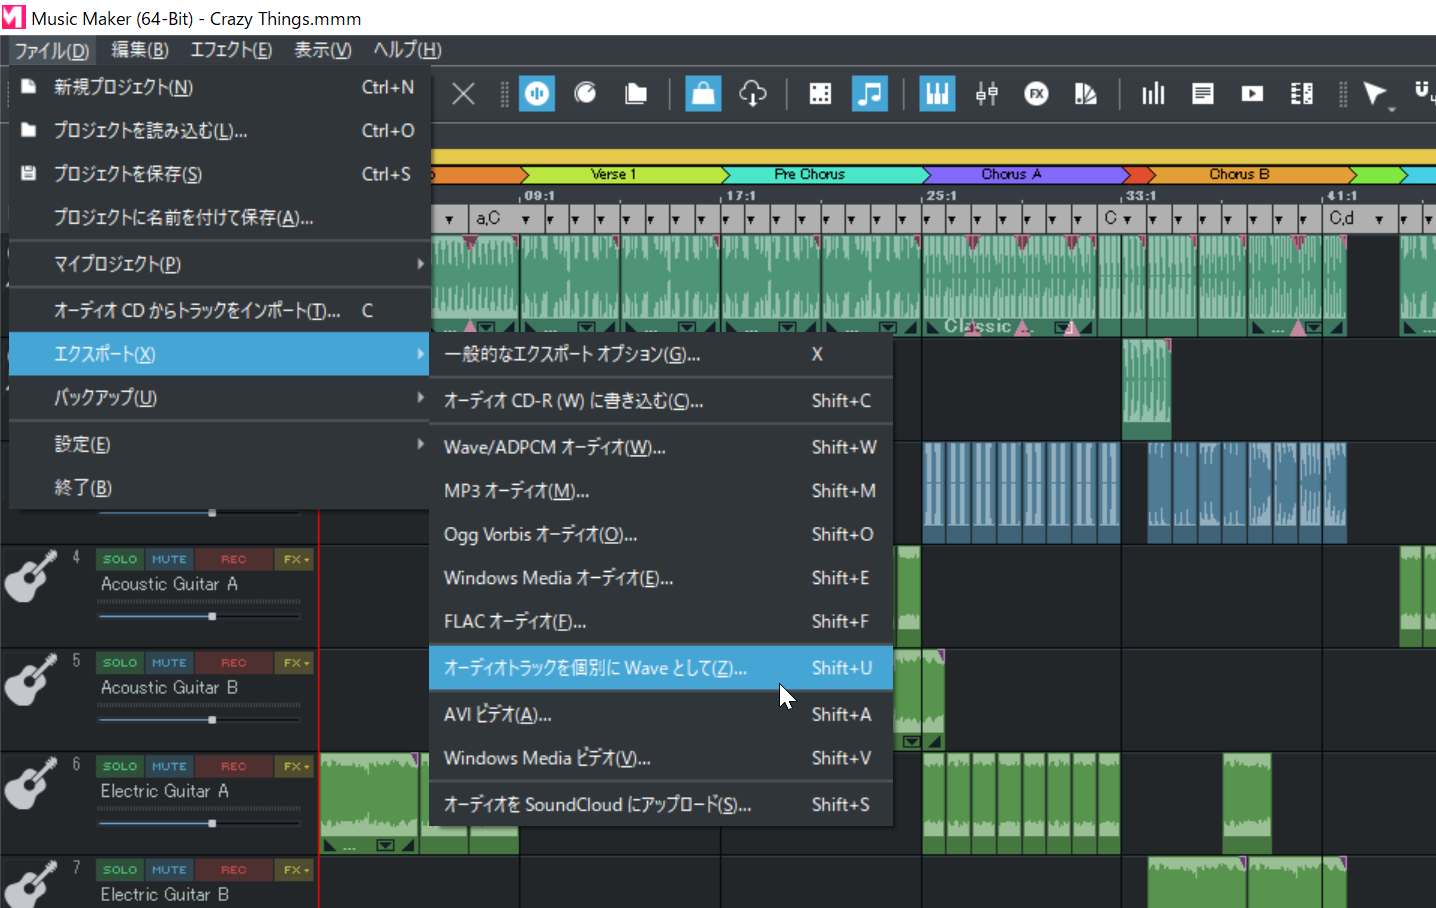This screenshot has height=908, width=1436.
Task: Open FX dropdown on Acoustic Guitar B
Action: pos(295,663)
